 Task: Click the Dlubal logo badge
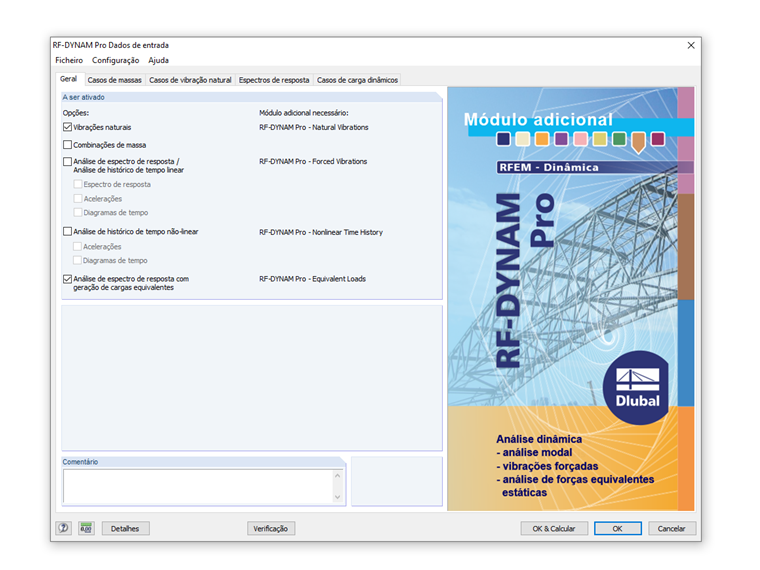point(637,387)
